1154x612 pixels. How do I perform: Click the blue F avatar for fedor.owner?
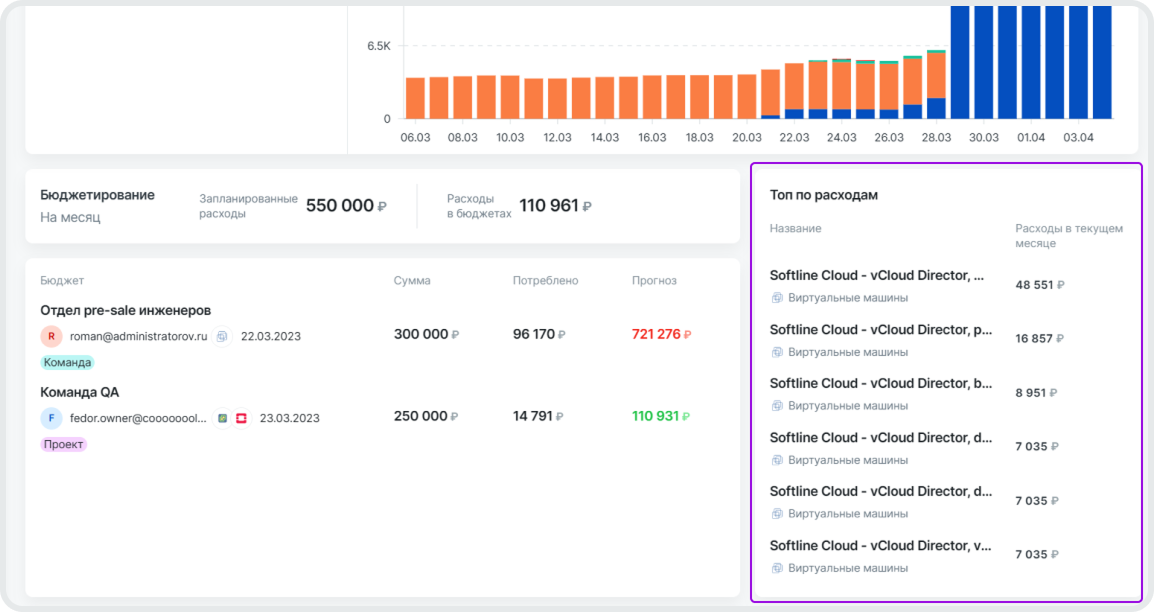click(x=51, y=418)
